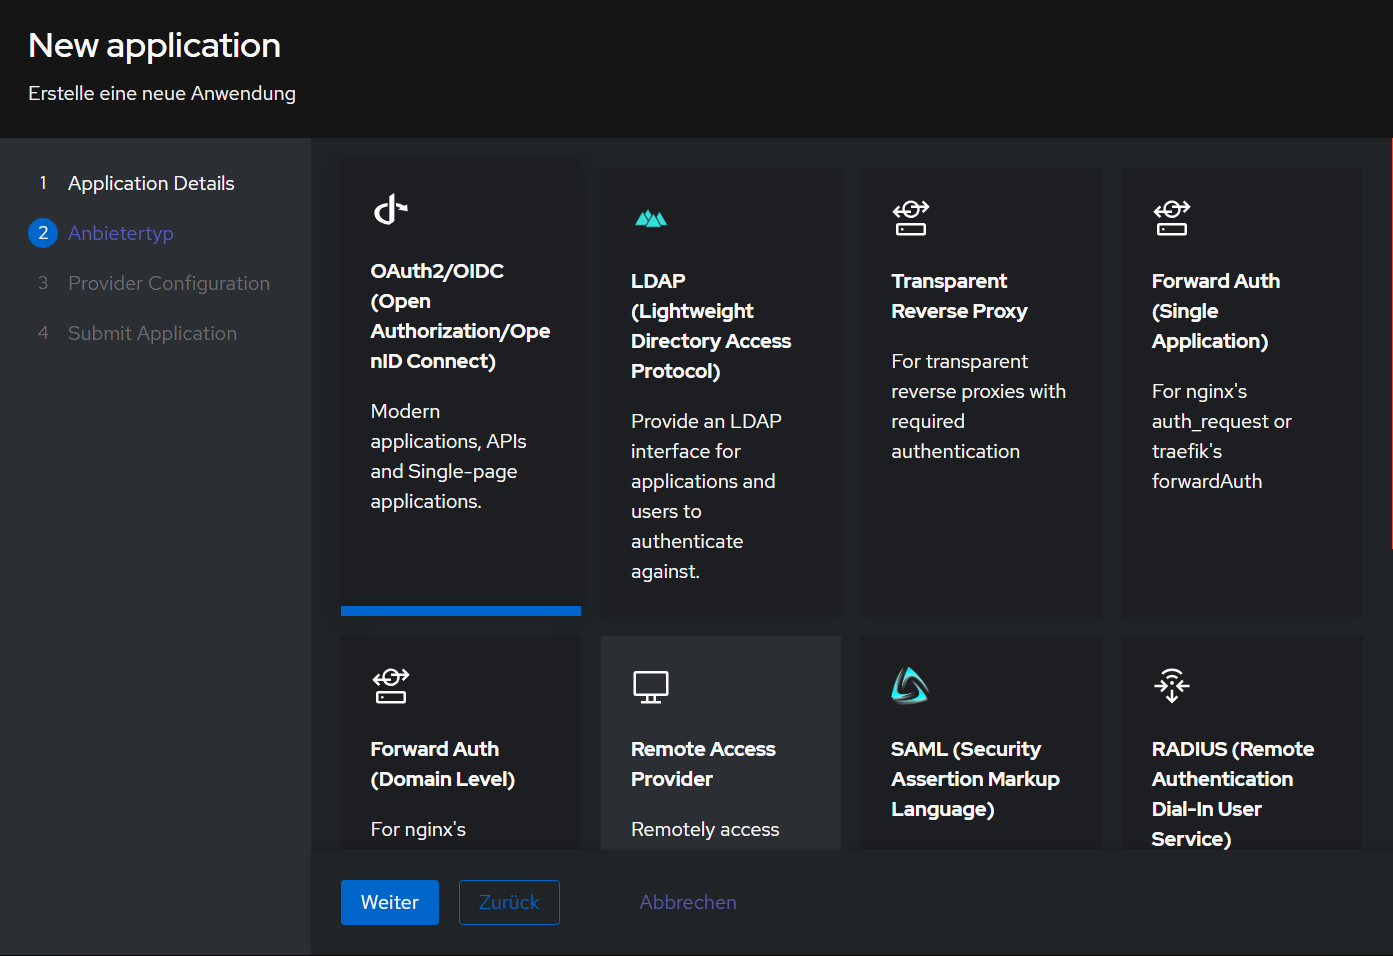Click the OAuth2/OIDC OpenID logo icon
The width and height of the screenshot is (1393, 956).
(391, 209)
